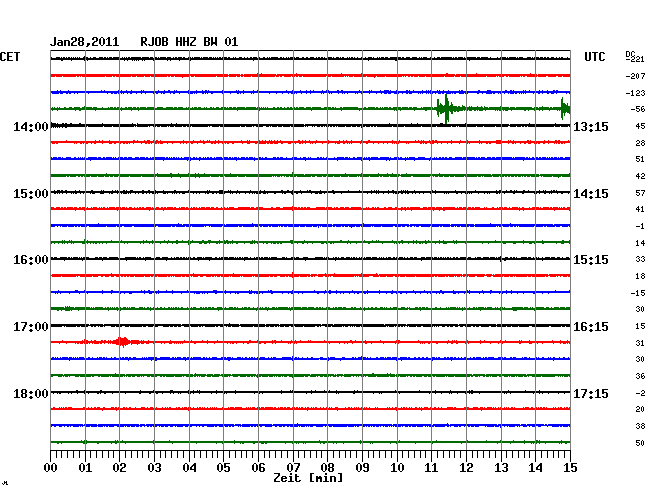Click the green seismic burst just before minute 15
This screenshot has width=650, height=494.
tap(565, 109)
